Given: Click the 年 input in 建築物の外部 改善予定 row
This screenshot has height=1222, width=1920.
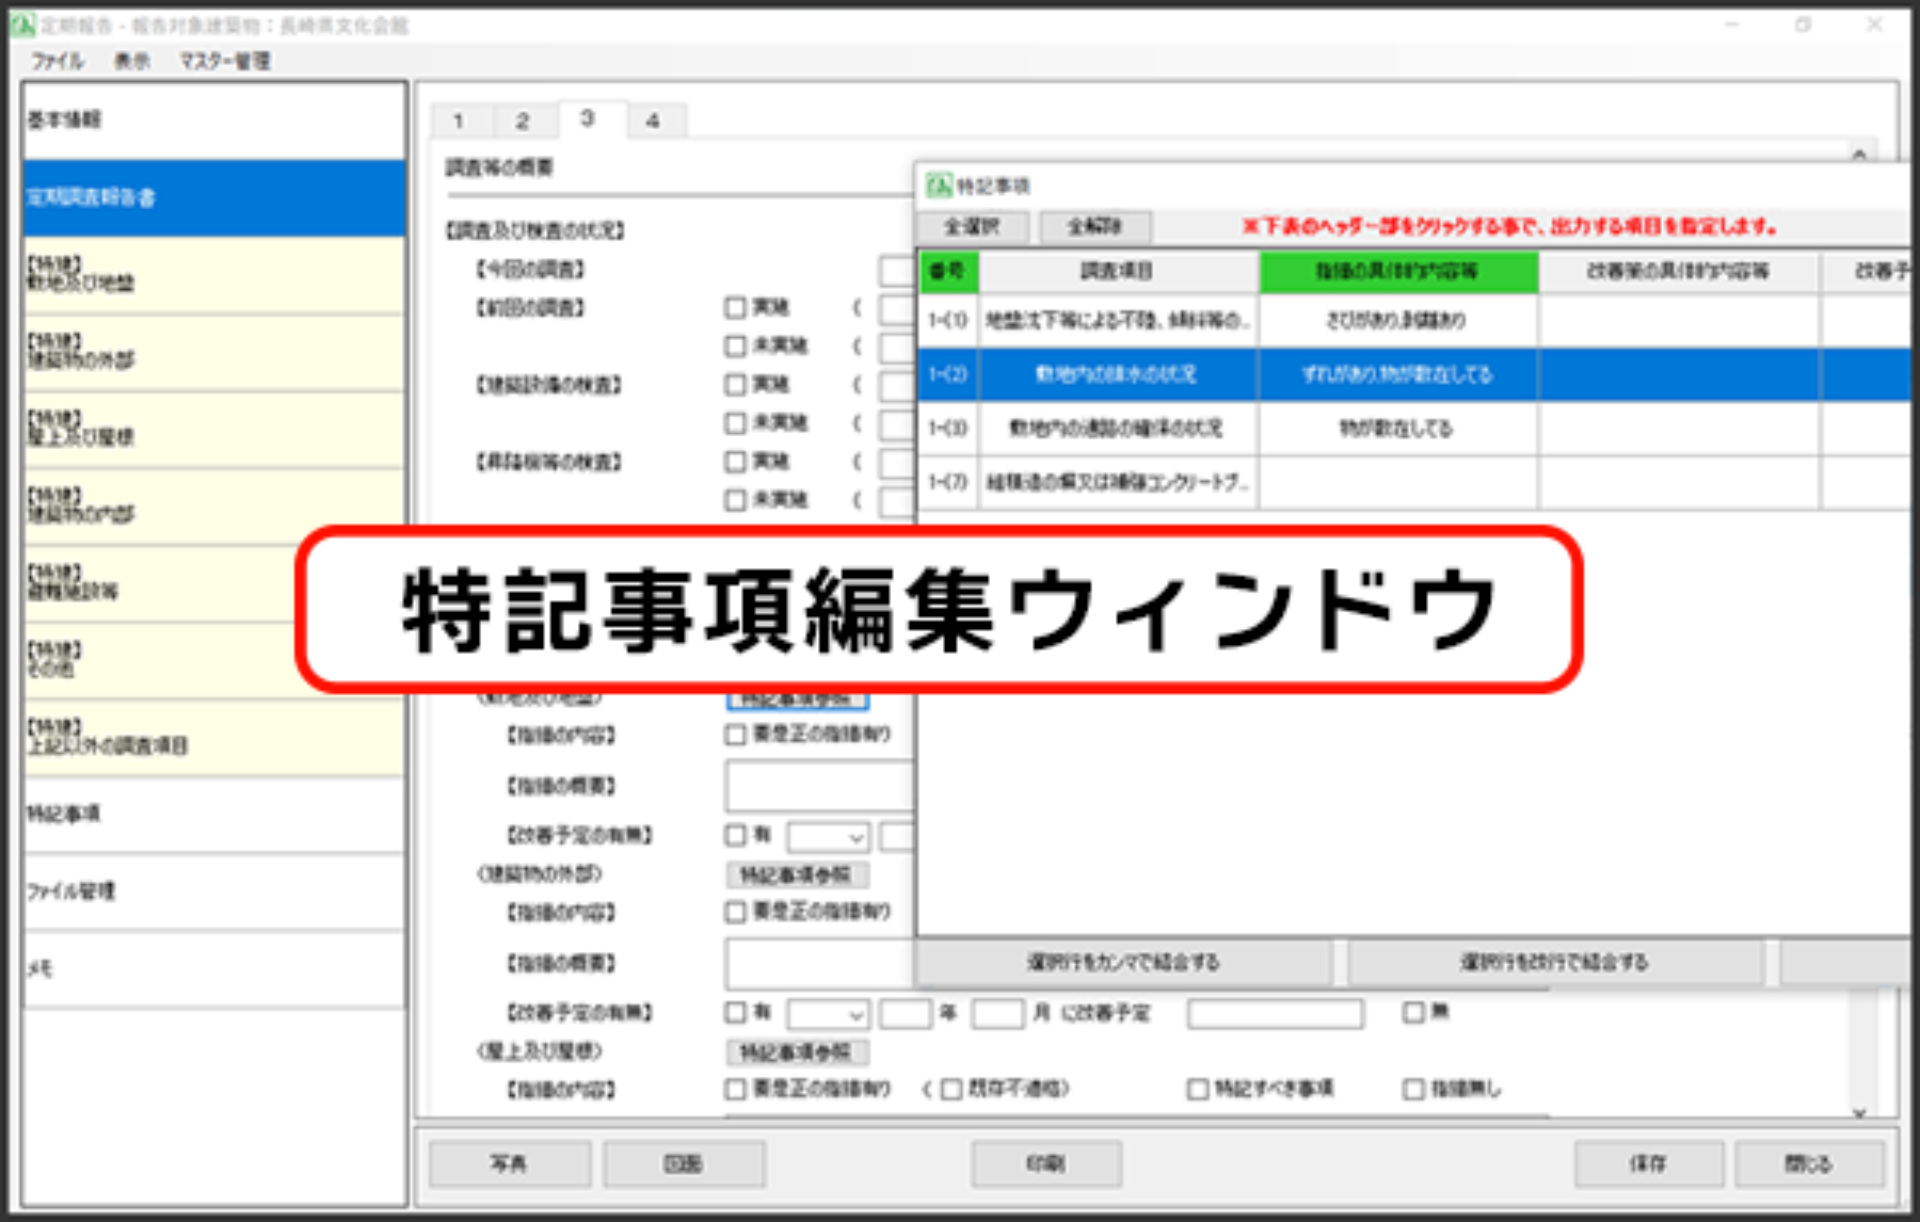Looking at the screenshot, I should pos(905,1014).
